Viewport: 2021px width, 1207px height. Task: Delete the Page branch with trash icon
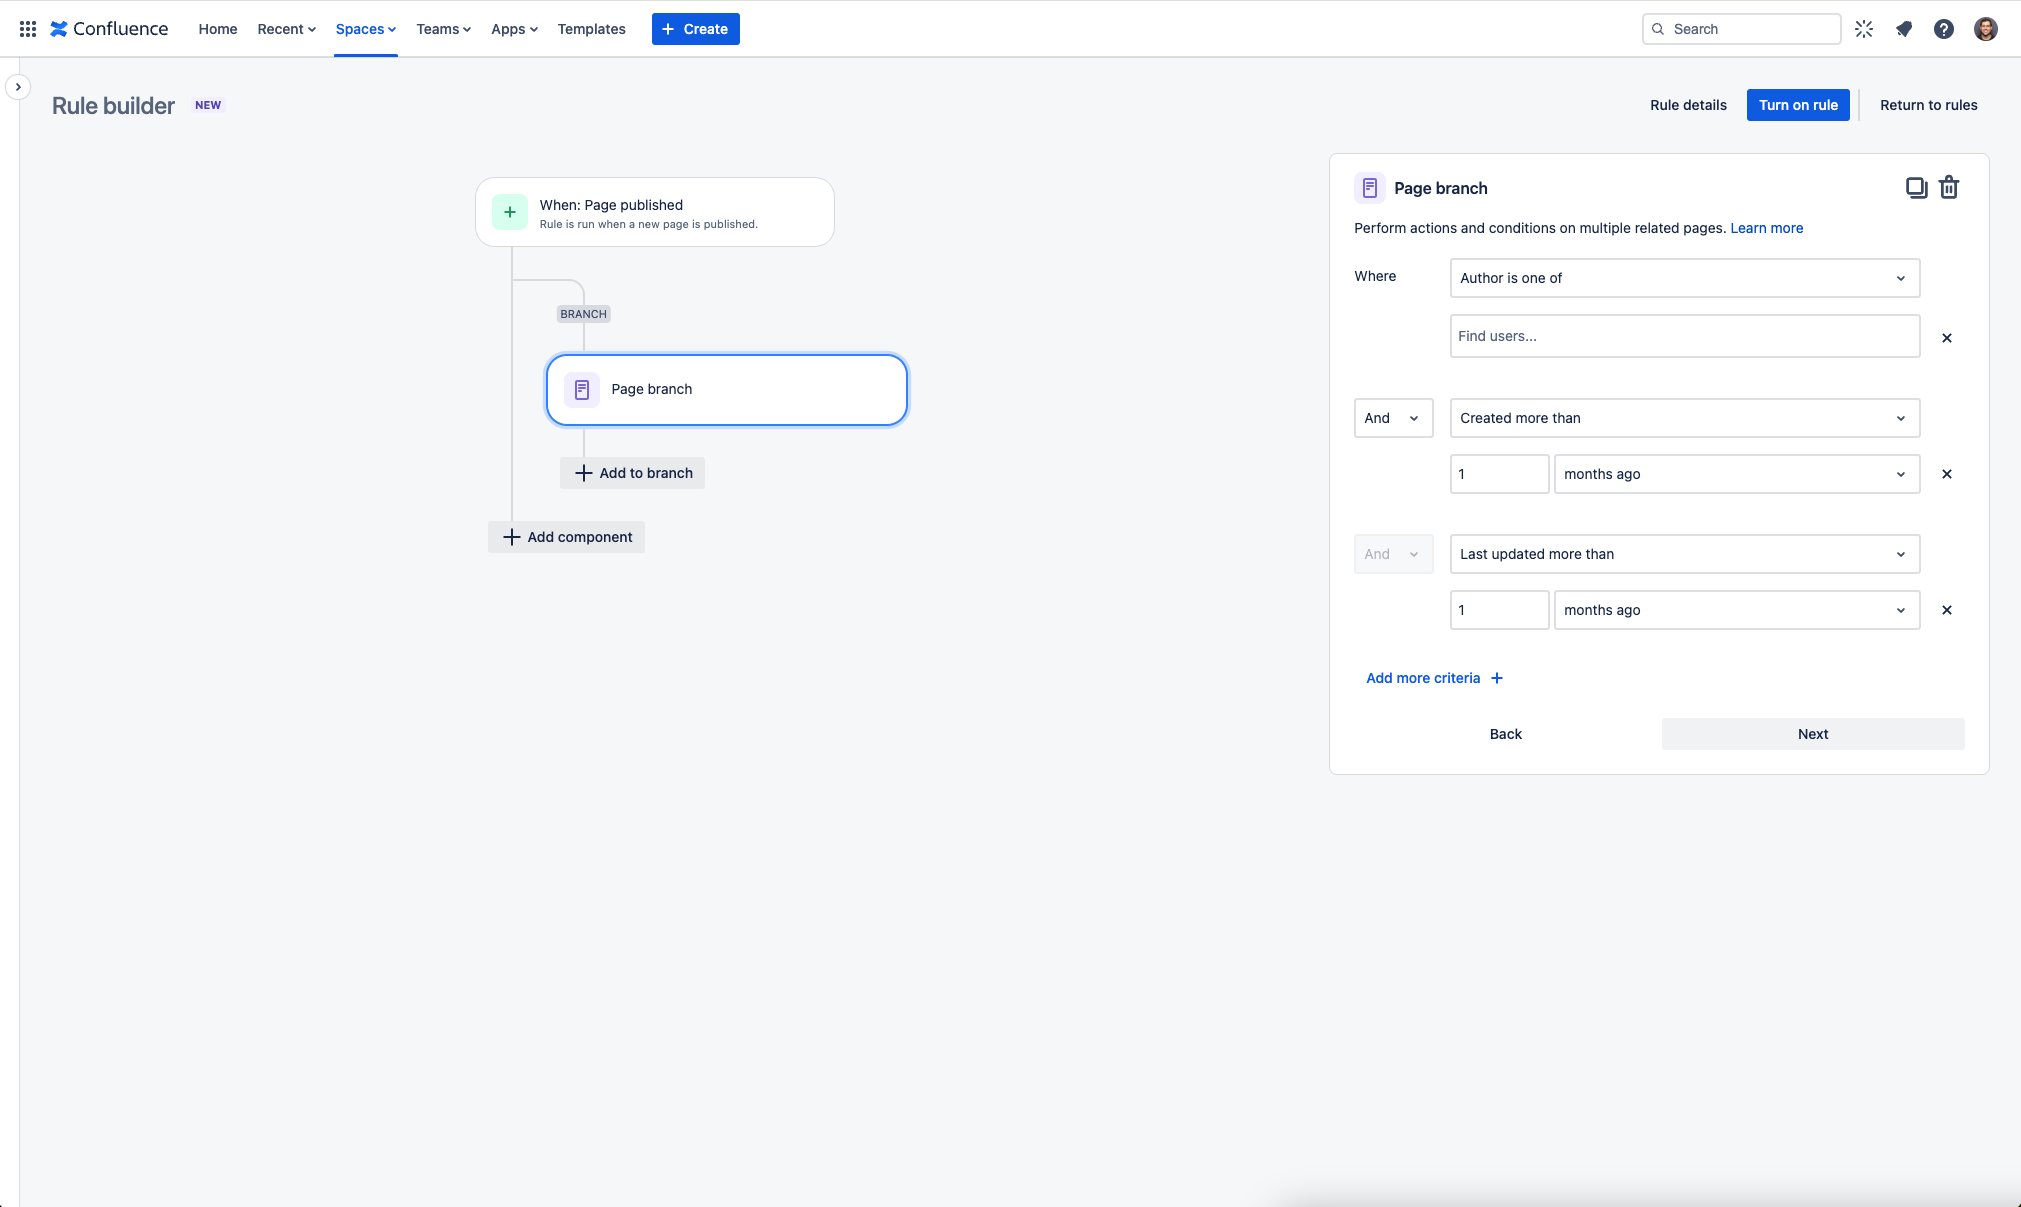coord(1949,188)
